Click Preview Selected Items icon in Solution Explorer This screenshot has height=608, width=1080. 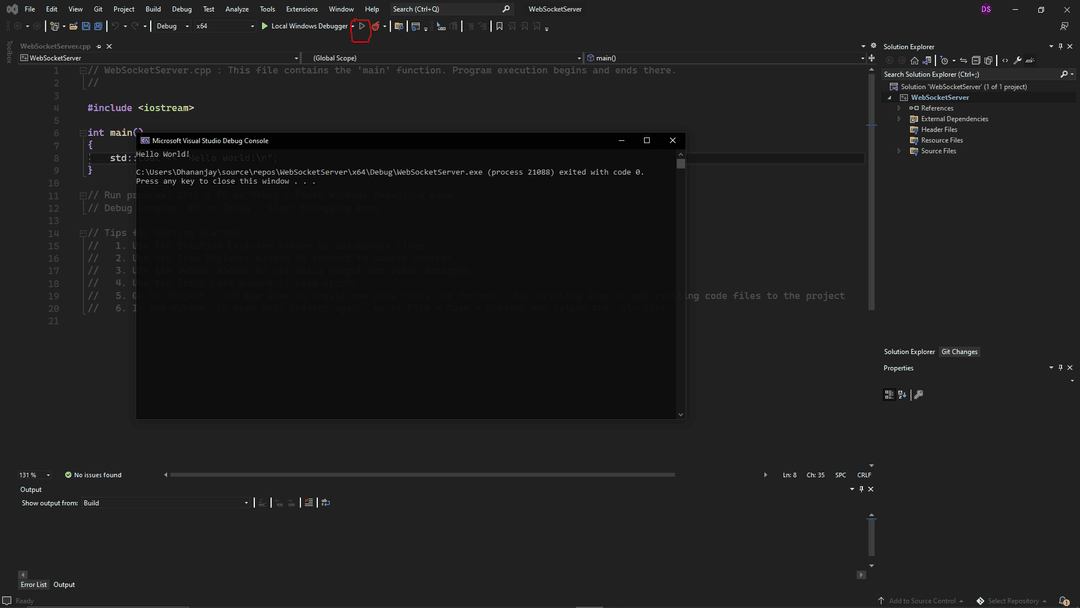pyautogui.click(x=1030, y=61)
